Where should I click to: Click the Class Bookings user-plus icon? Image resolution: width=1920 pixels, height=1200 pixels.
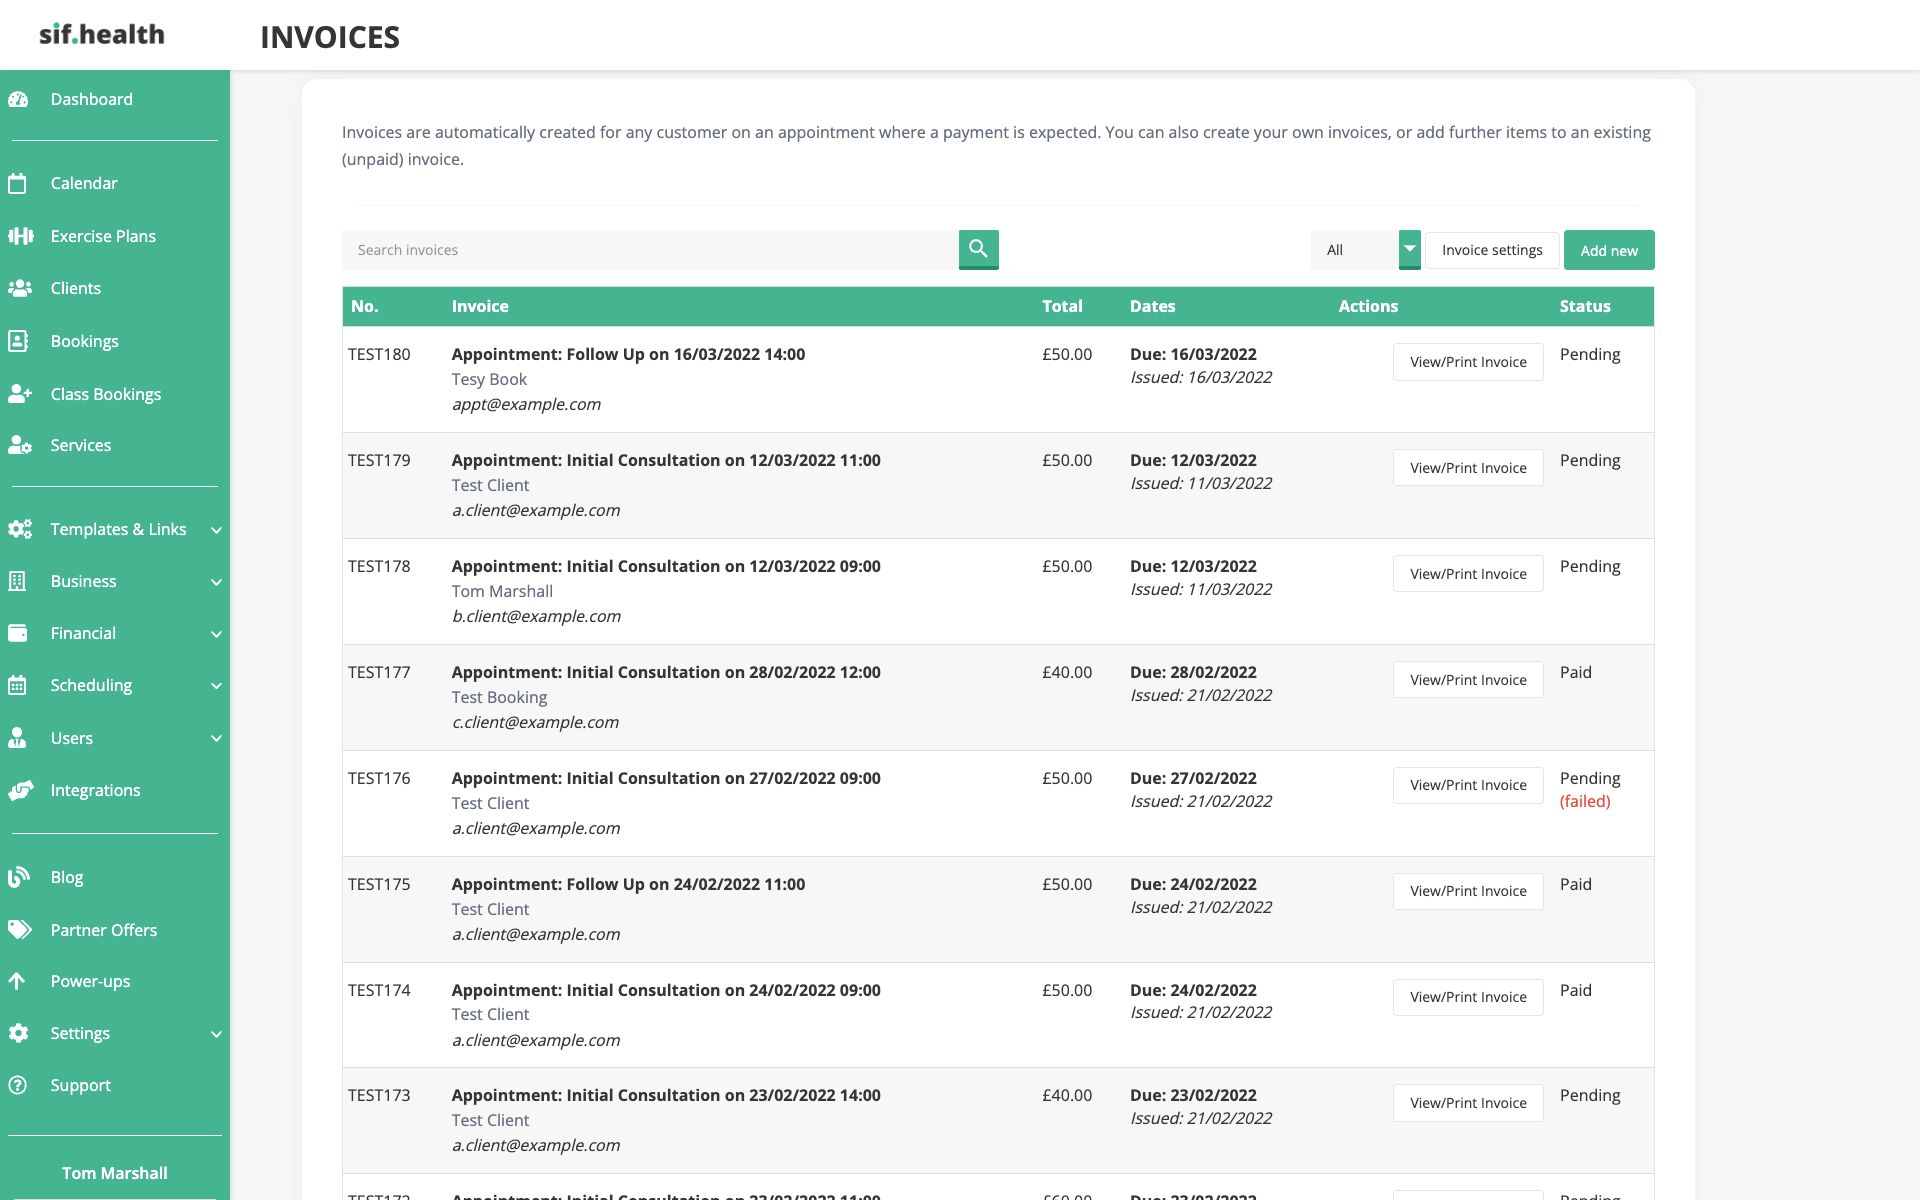click(x=20, y=394)
